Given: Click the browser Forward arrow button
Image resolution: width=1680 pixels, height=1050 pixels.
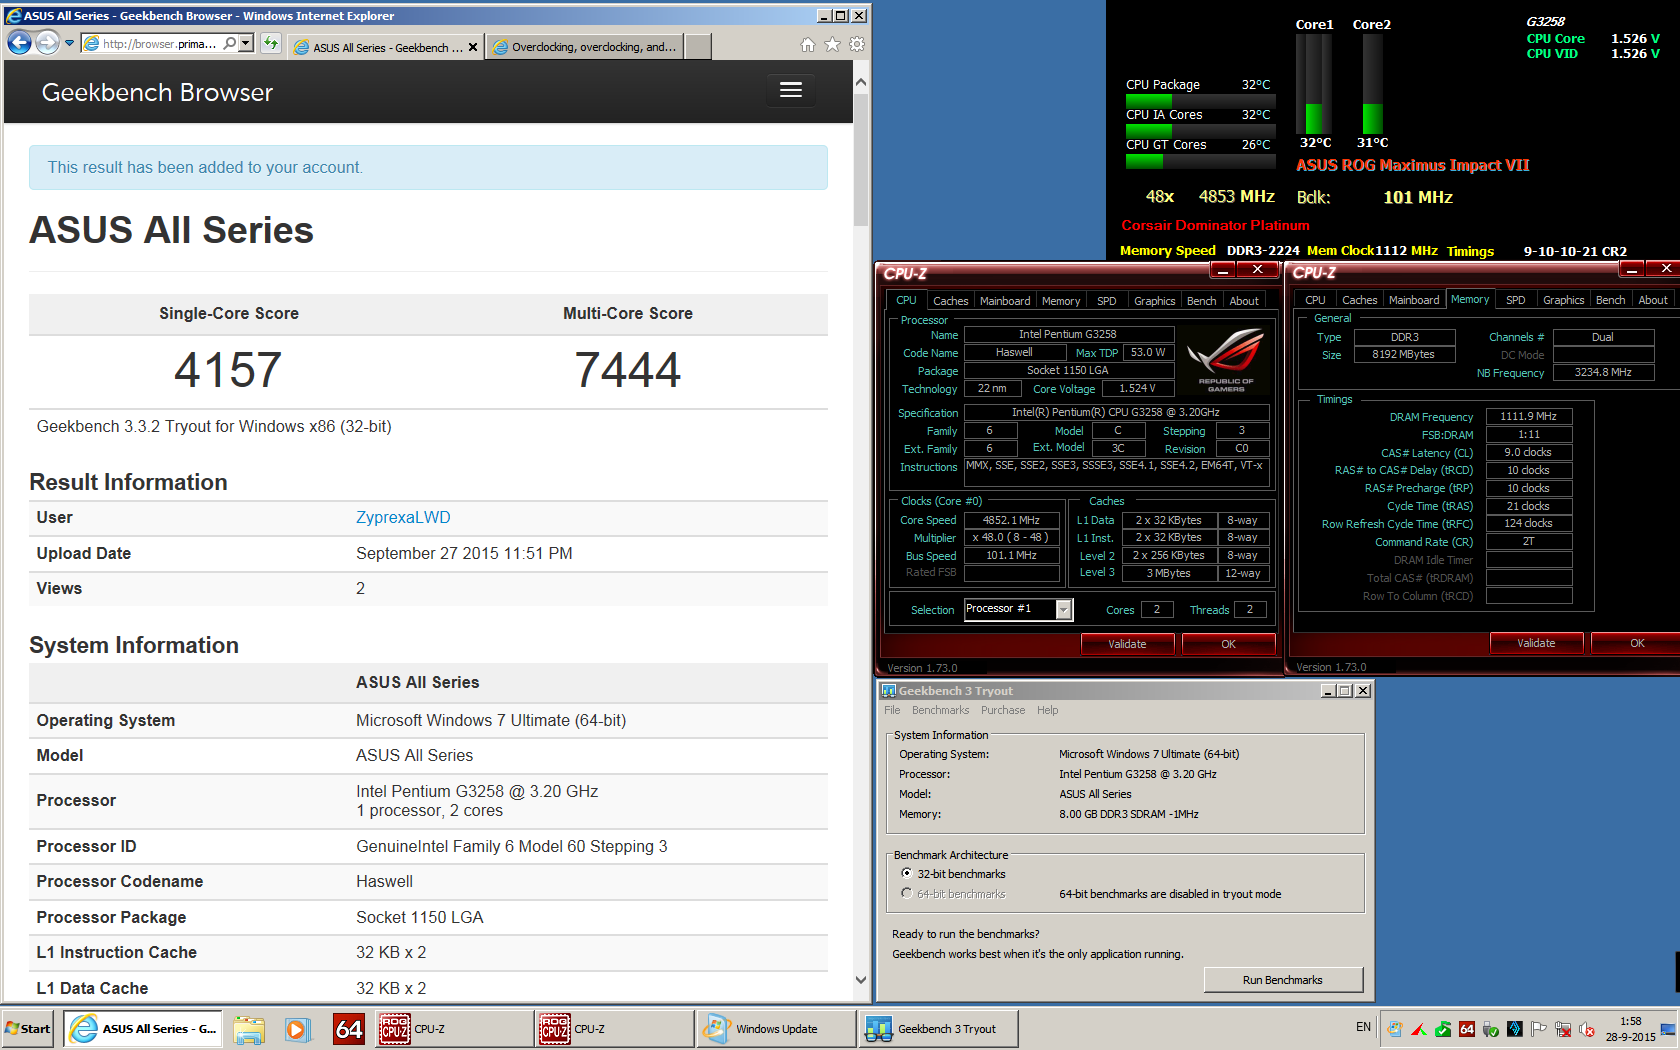Looking at the screenshot, I should pyautogui.click(x=47, y=43).
